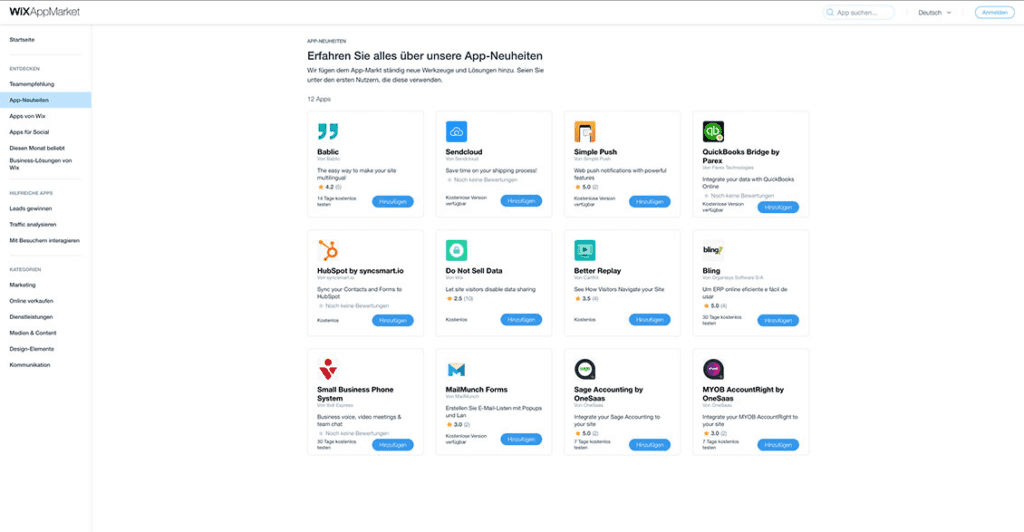Click the HubSpot by syncsmart.io title

click(360, 271)
